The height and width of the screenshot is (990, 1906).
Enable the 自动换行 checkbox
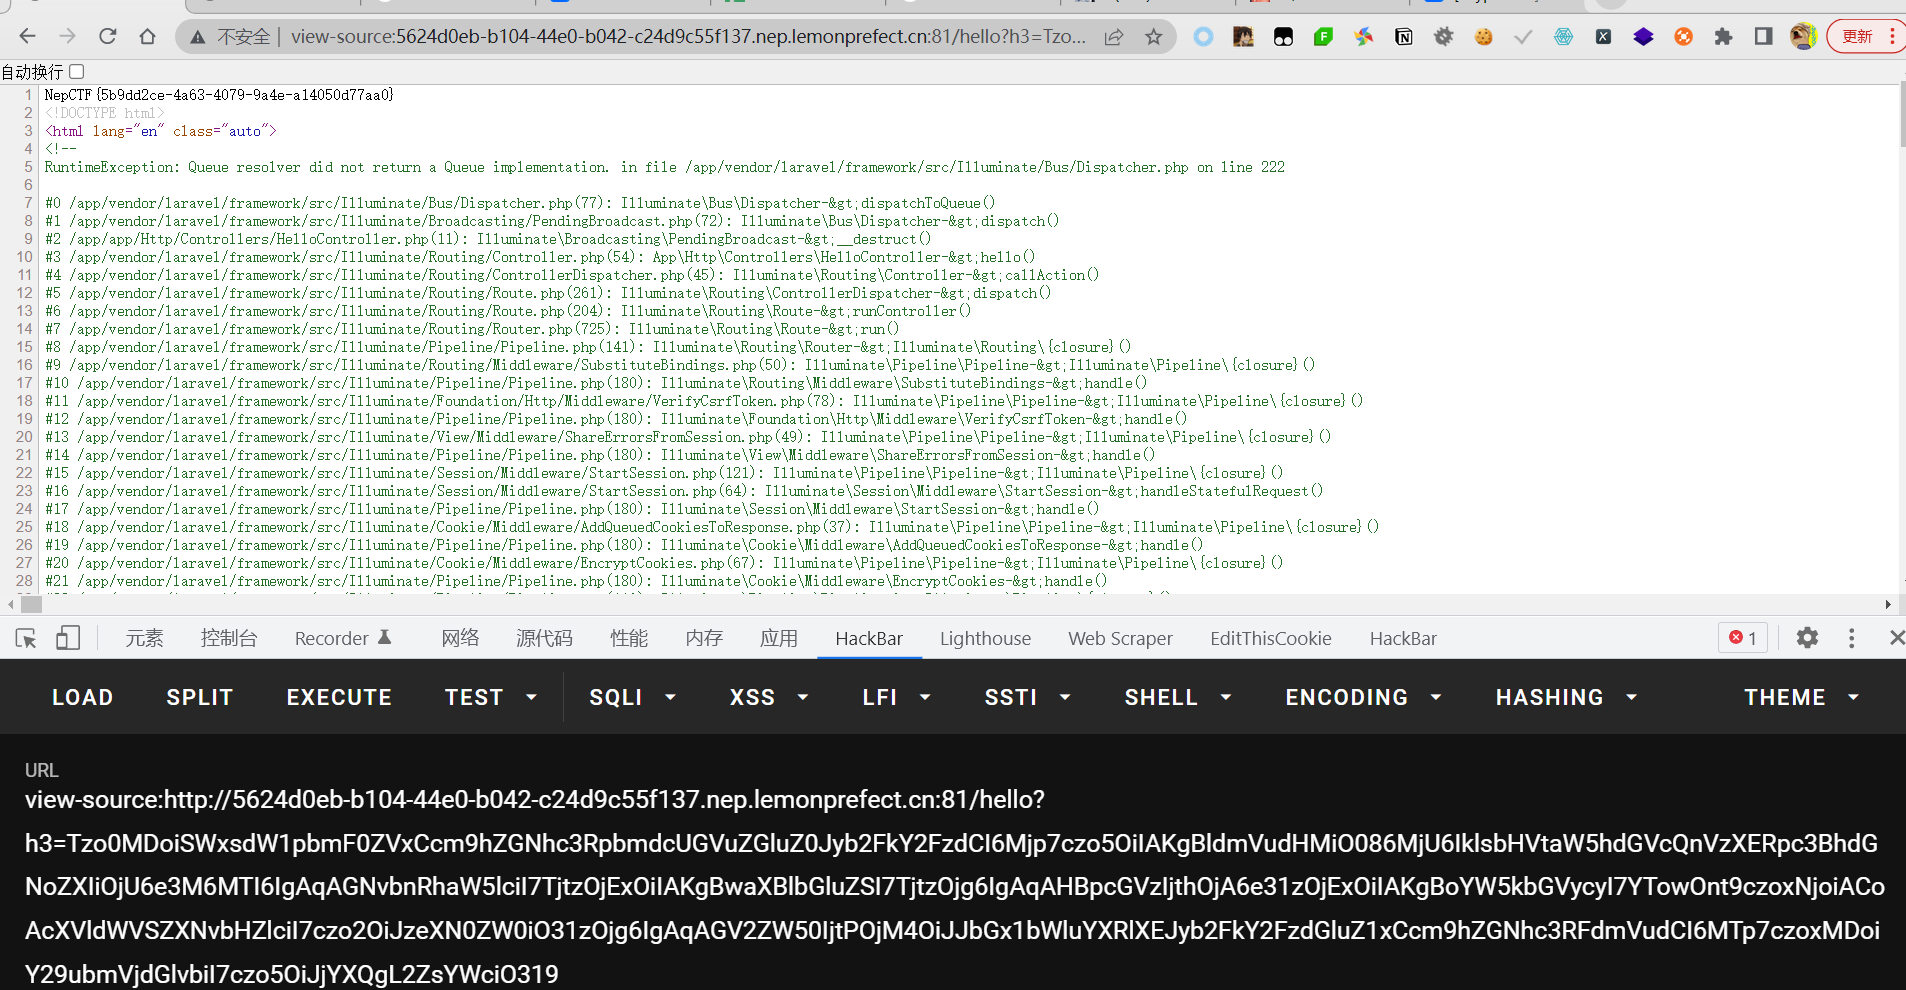click(x=76, y=71)
